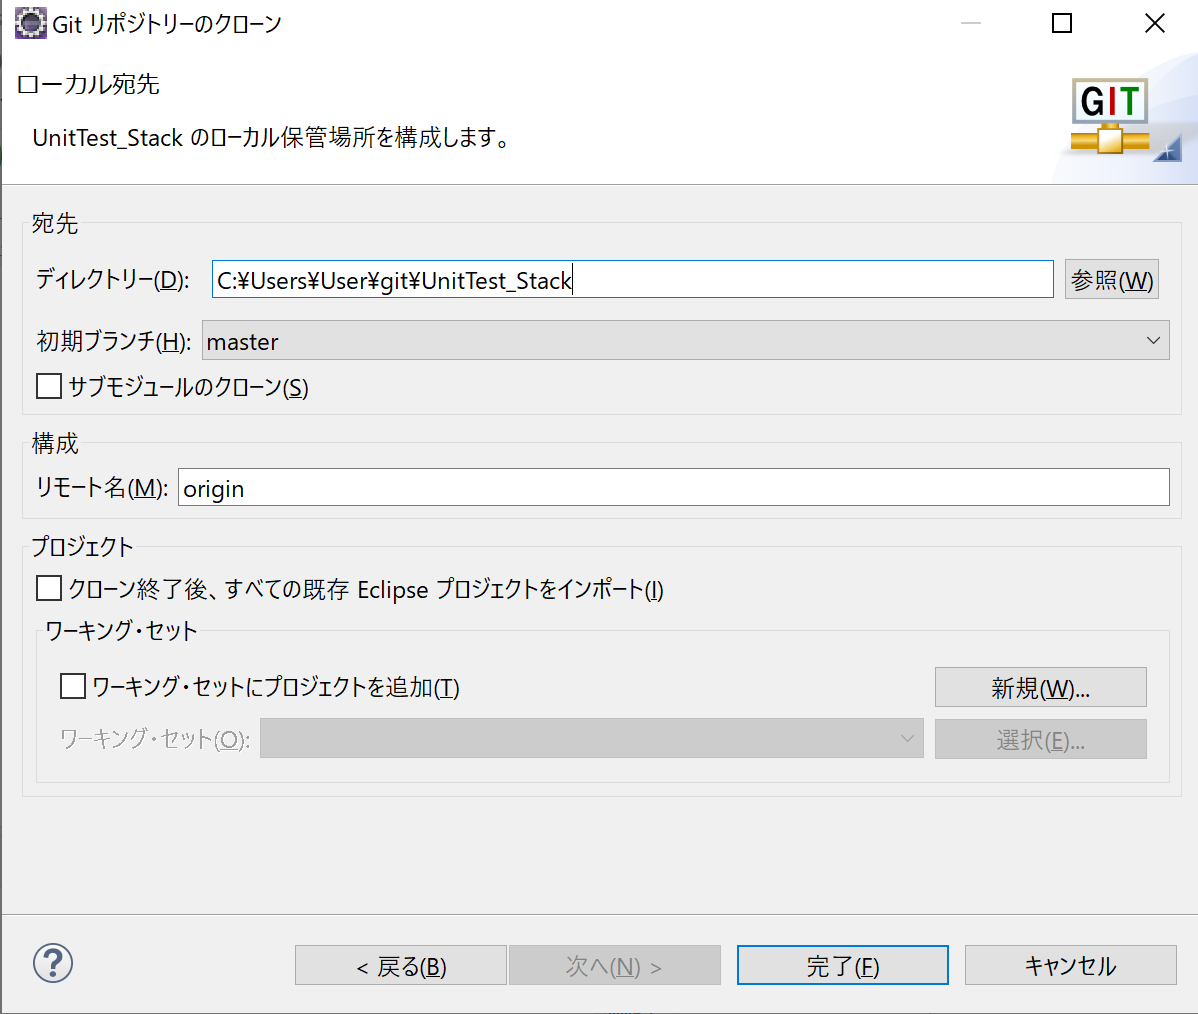Click the リモート名 origin text field
The image size is (1198, 1014).
click(x=674, y=488)
